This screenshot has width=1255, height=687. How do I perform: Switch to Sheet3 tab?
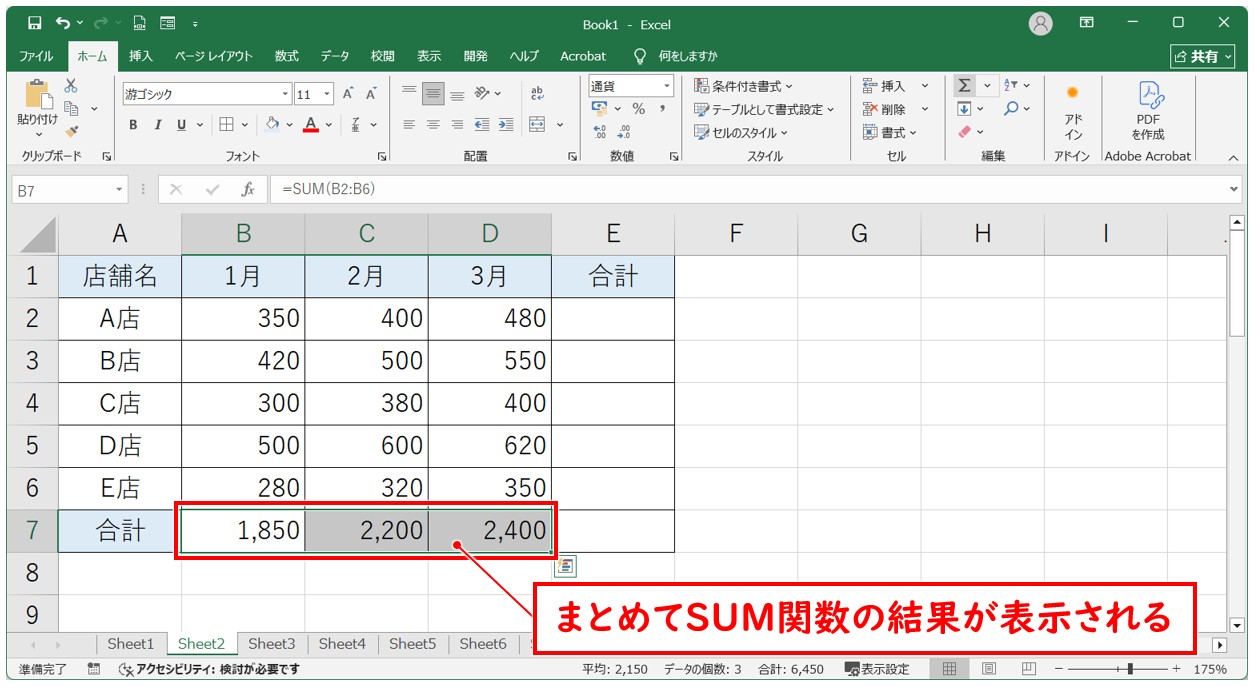point(272,644)
